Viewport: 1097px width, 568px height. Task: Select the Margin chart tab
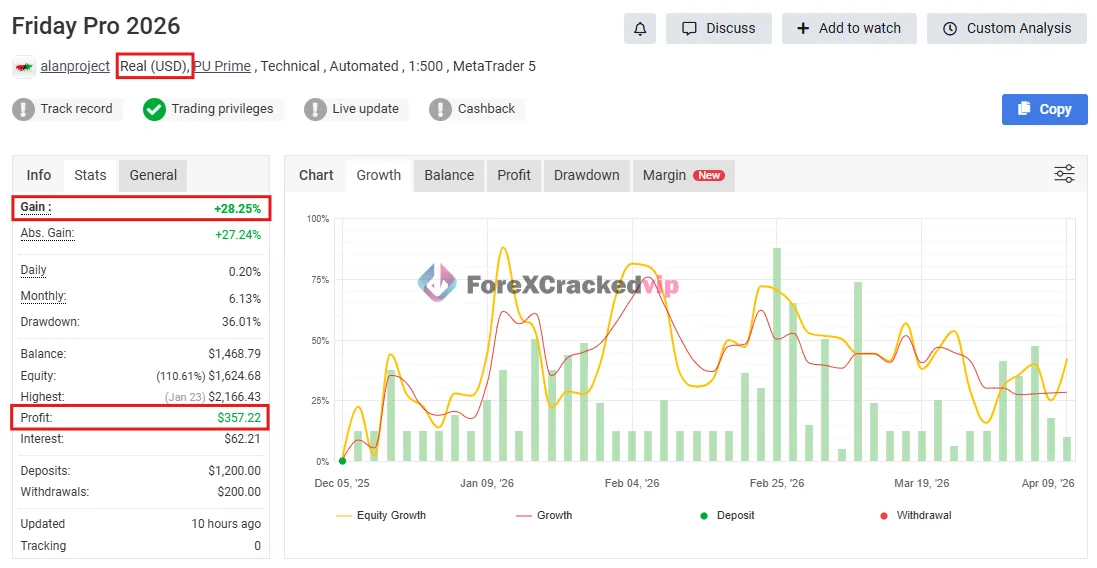(x=684, y=175)
